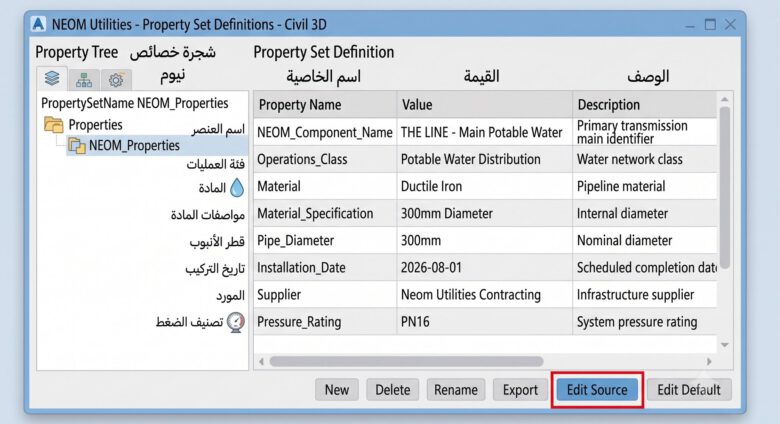Click the فئة العمليات label in tree

pos(215,164)
